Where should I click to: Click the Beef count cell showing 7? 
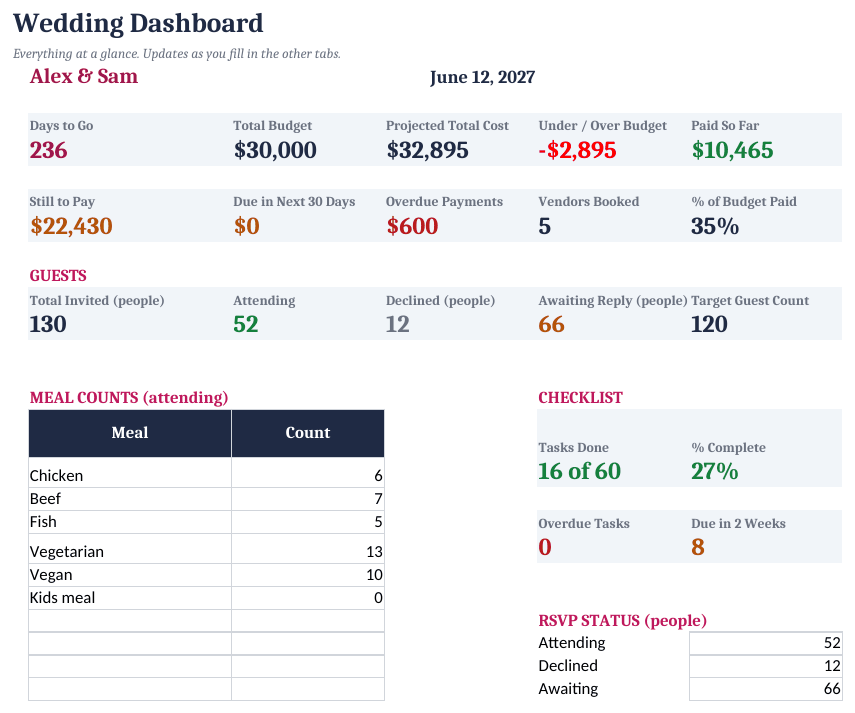[x=308, y=499]
